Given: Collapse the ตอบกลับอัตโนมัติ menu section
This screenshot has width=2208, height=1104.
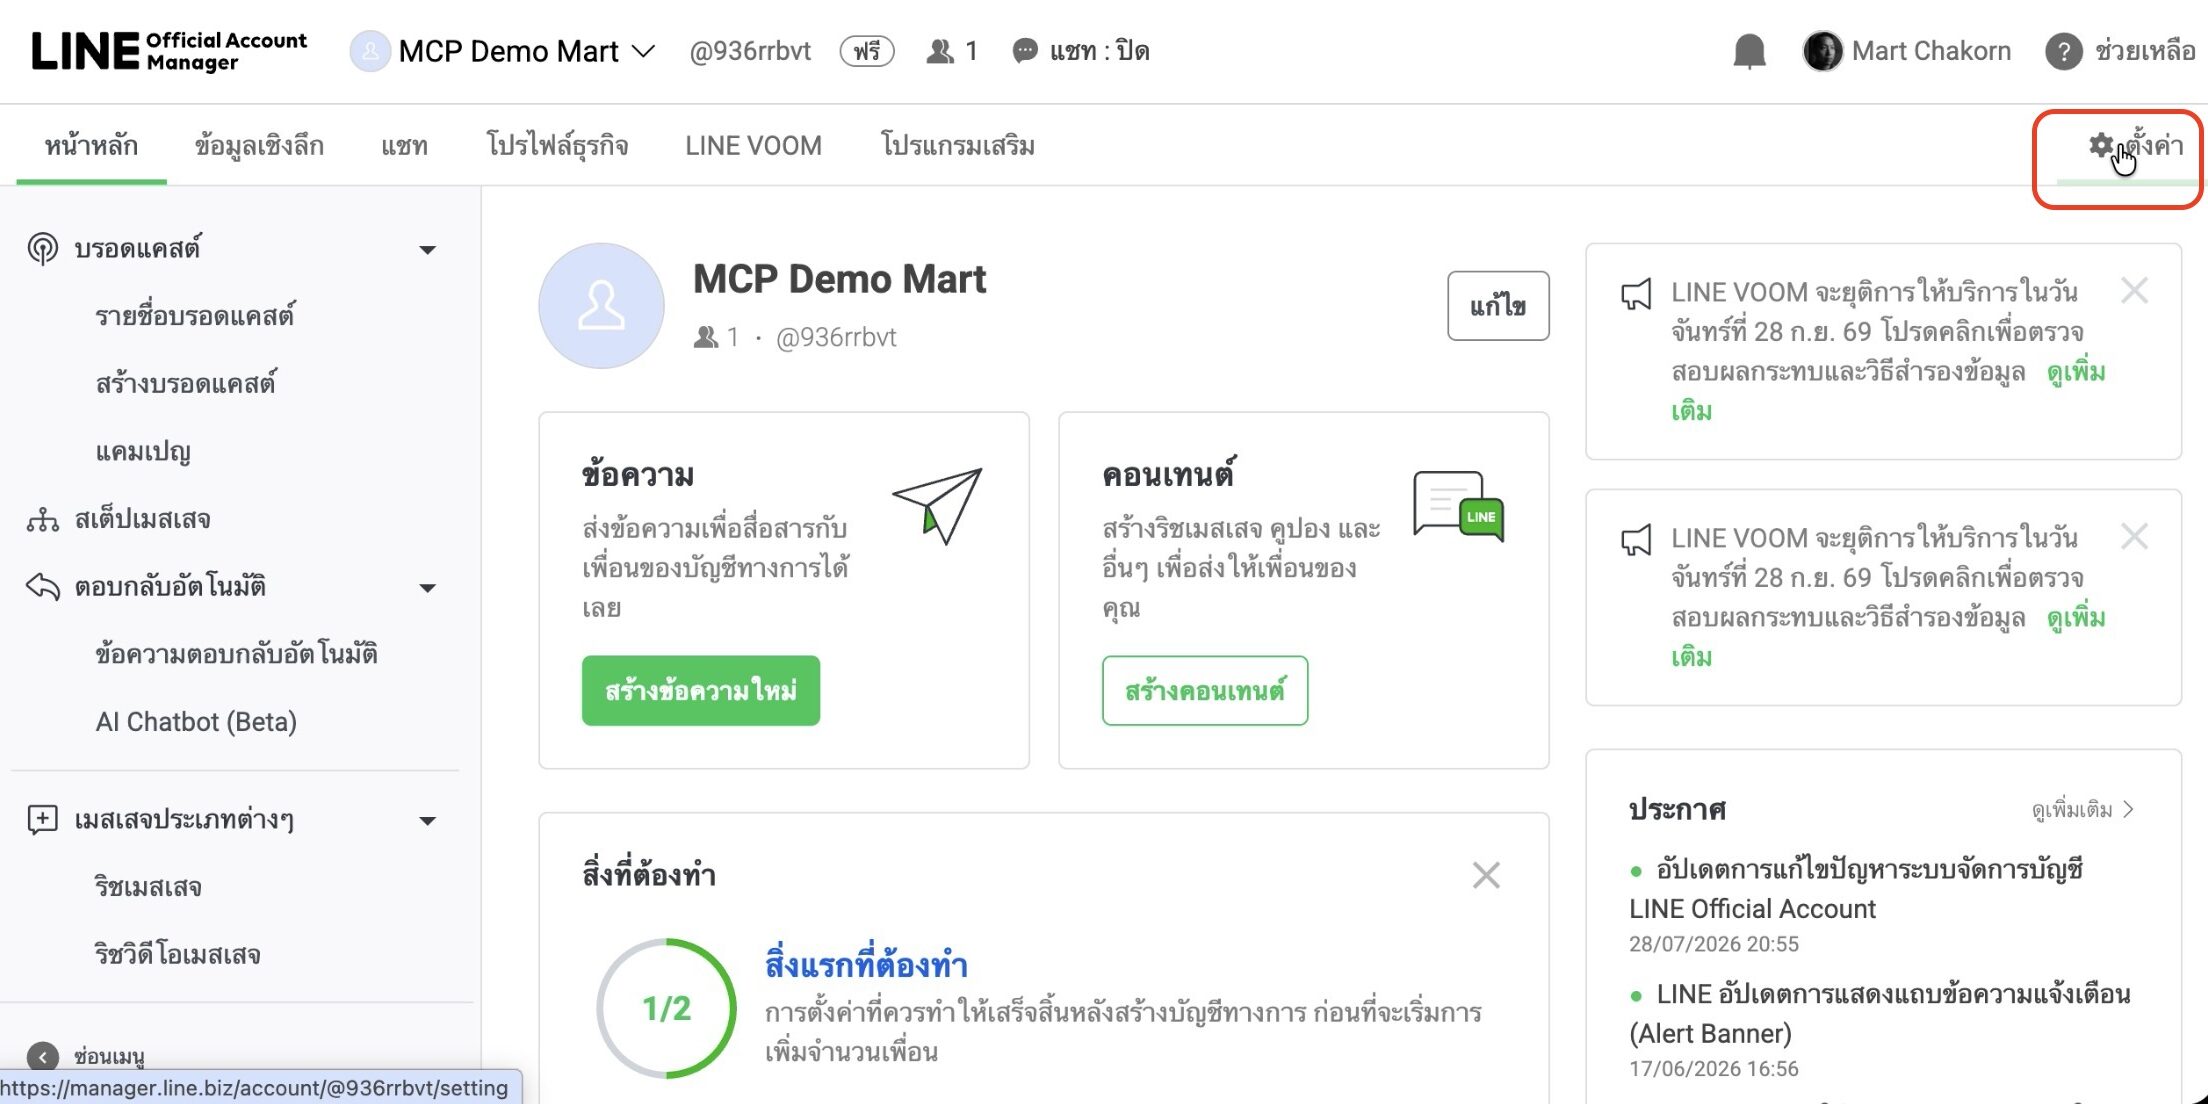Looking at the screenshot, I should [x=427, y=587].
